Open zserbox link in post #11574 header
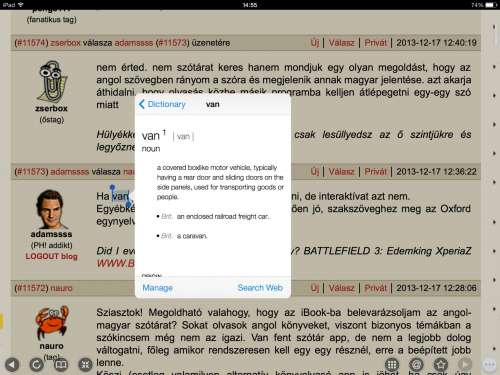 click(65, 43)
